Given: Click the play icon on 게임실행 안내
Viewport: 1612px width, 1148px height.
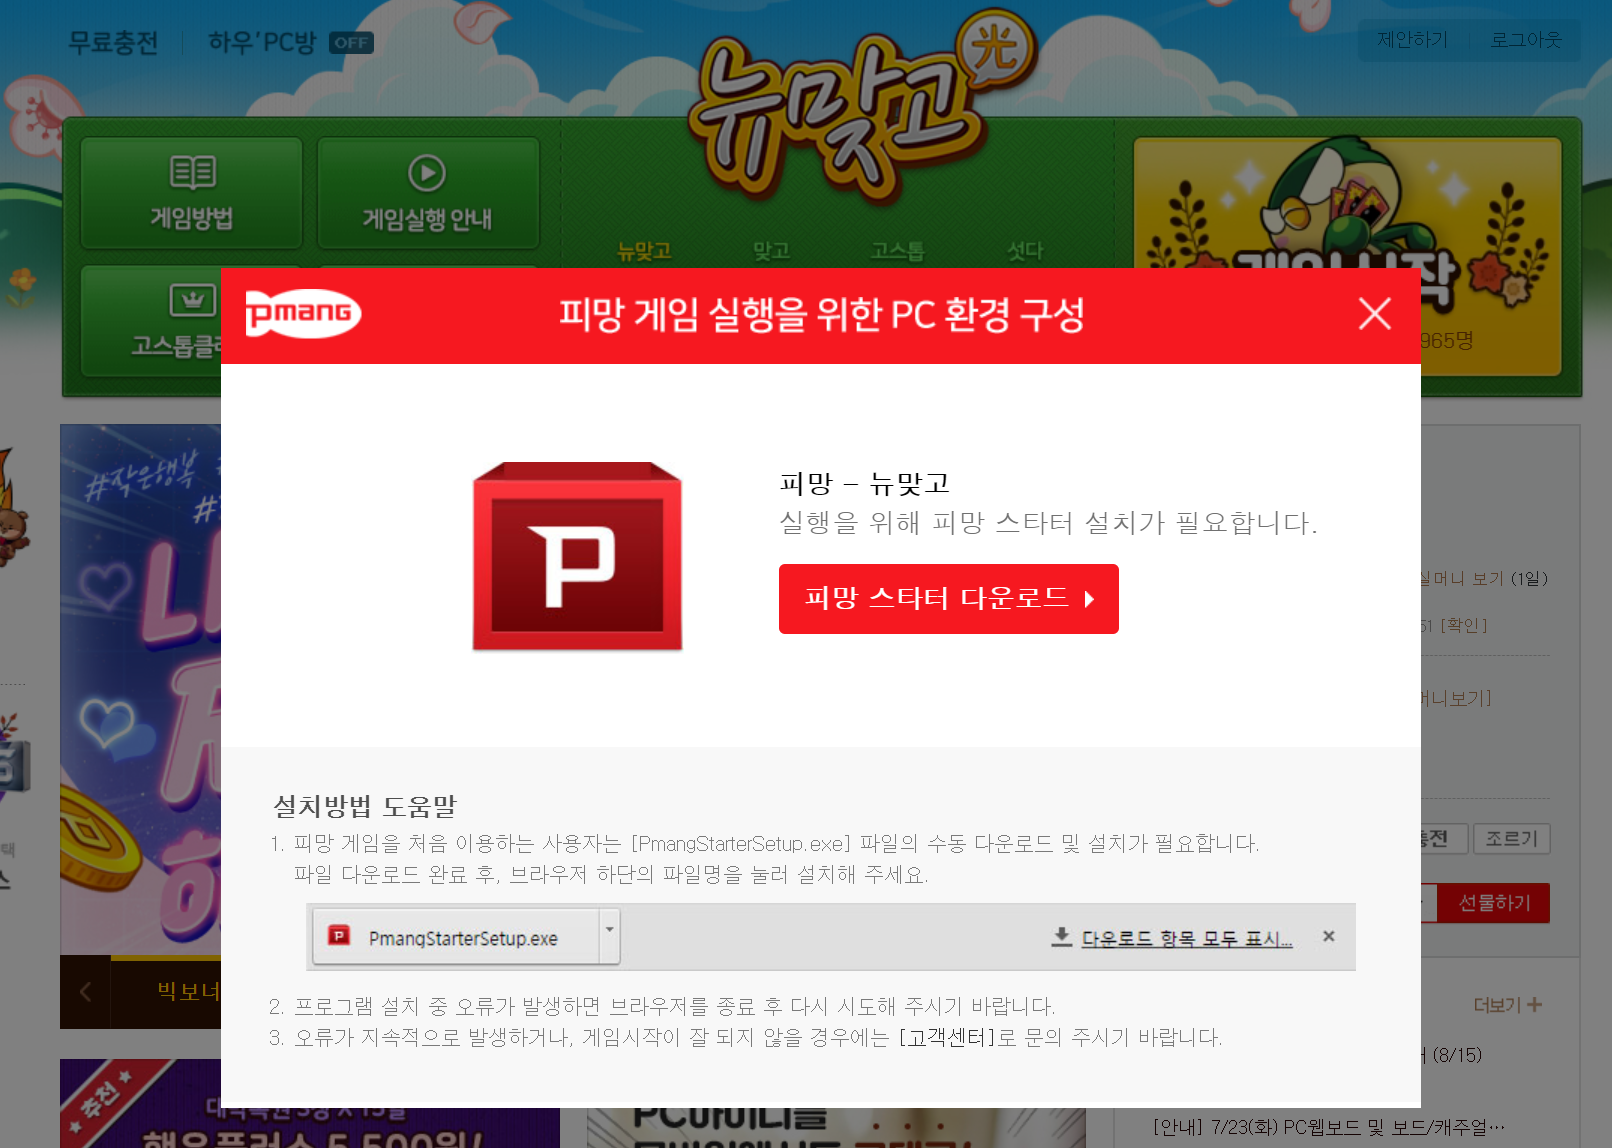Looking at the screenshot, I should (x=427, y=173).
